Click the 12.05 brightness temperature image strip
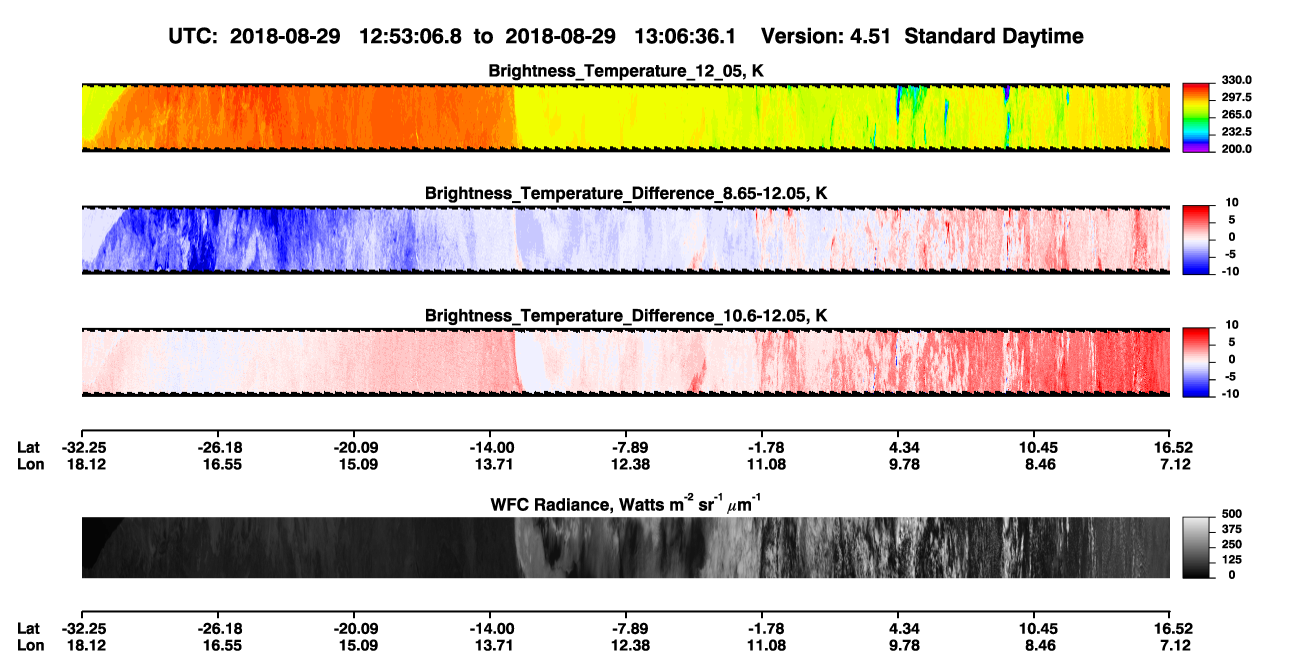Viewport: 1300px width, 667px height. pos(625,117)
